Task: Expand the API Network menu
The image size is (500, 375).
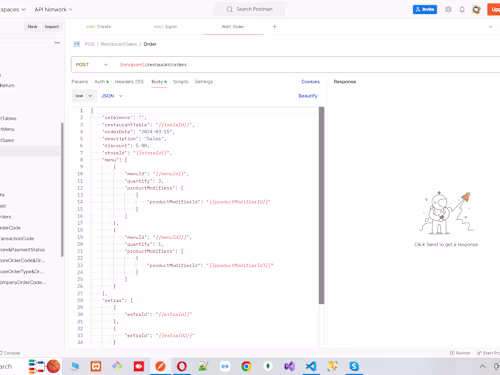Action: 53,9
